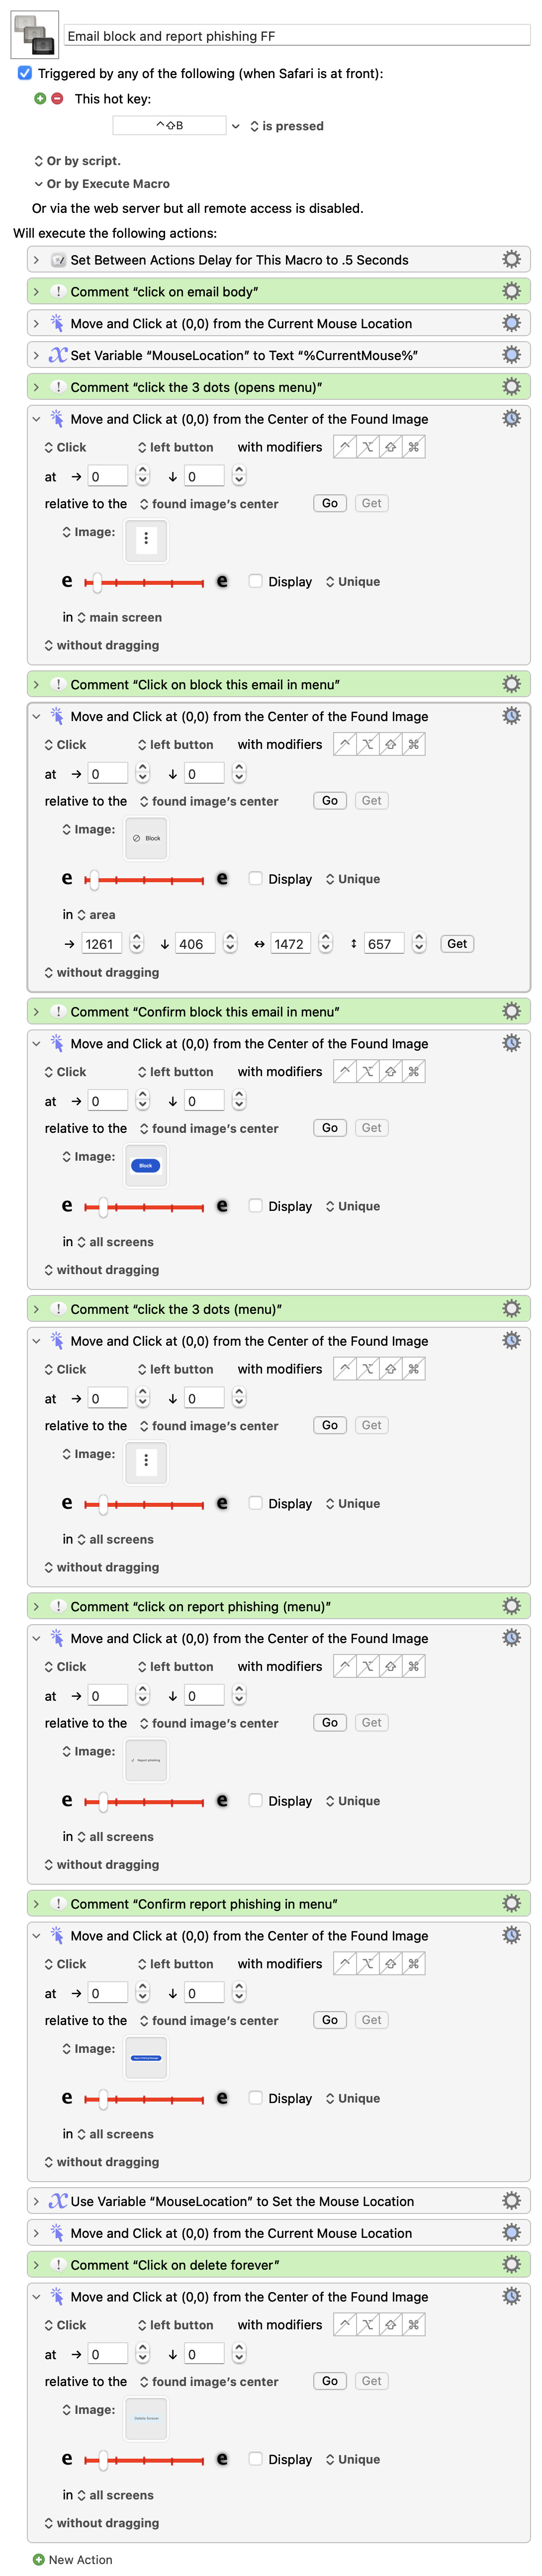Click the macro icon beside the macro name
The height and width of the screenshot is (2576, 542).
pyautogui.click(x=34, y=35)
